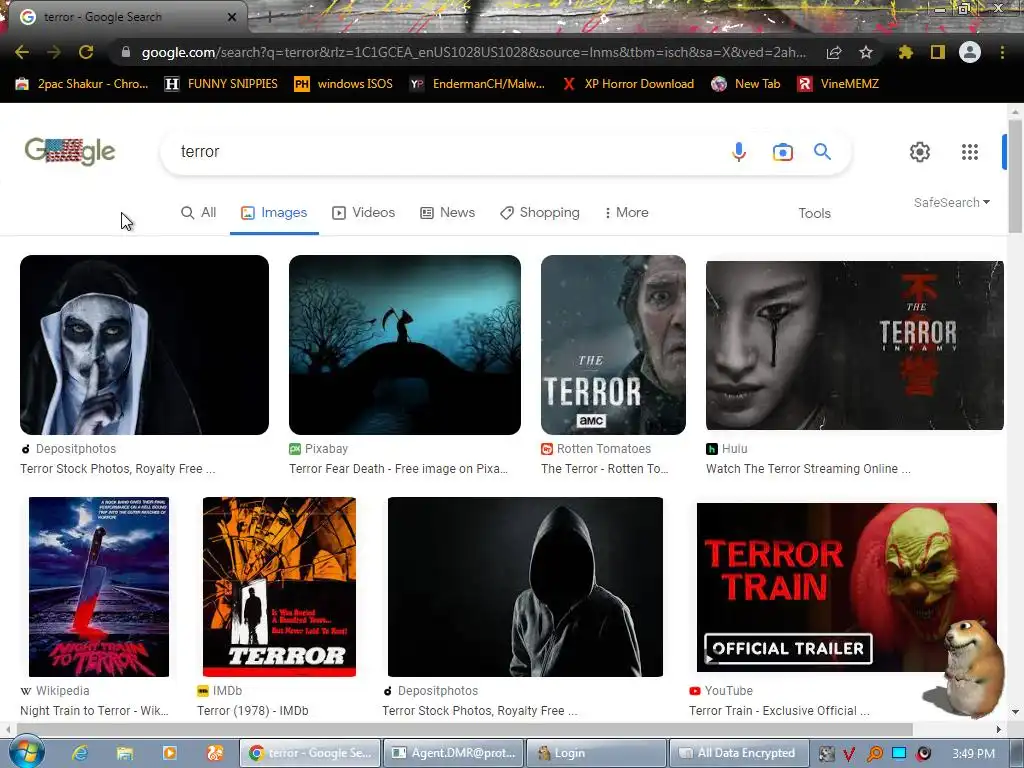The width and height of the screenshot is (1024, 768).
Task: Toggle the browser side panel icon
Action: pos(938,52)
